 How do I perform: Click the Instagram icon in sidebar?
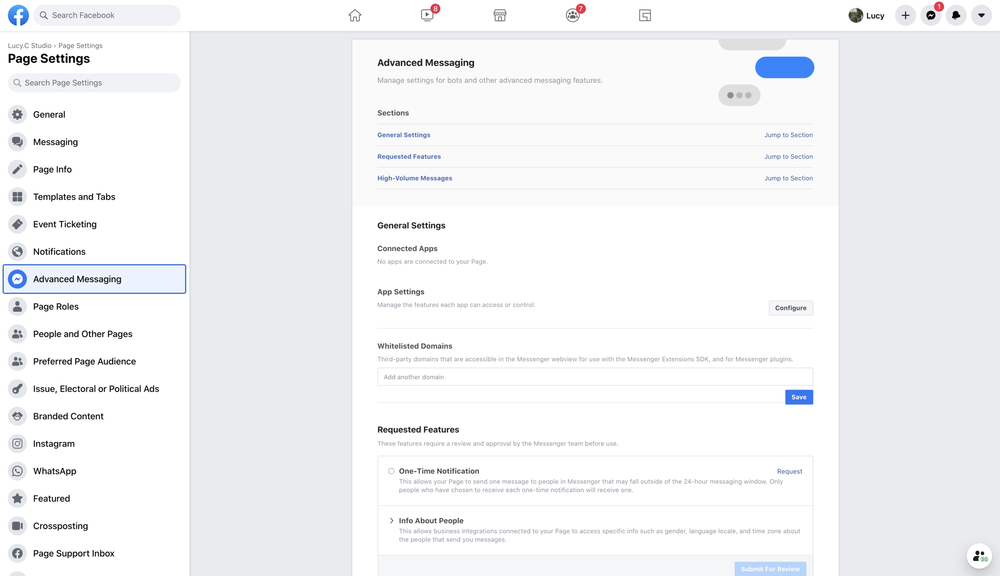(x=17, y=443)
